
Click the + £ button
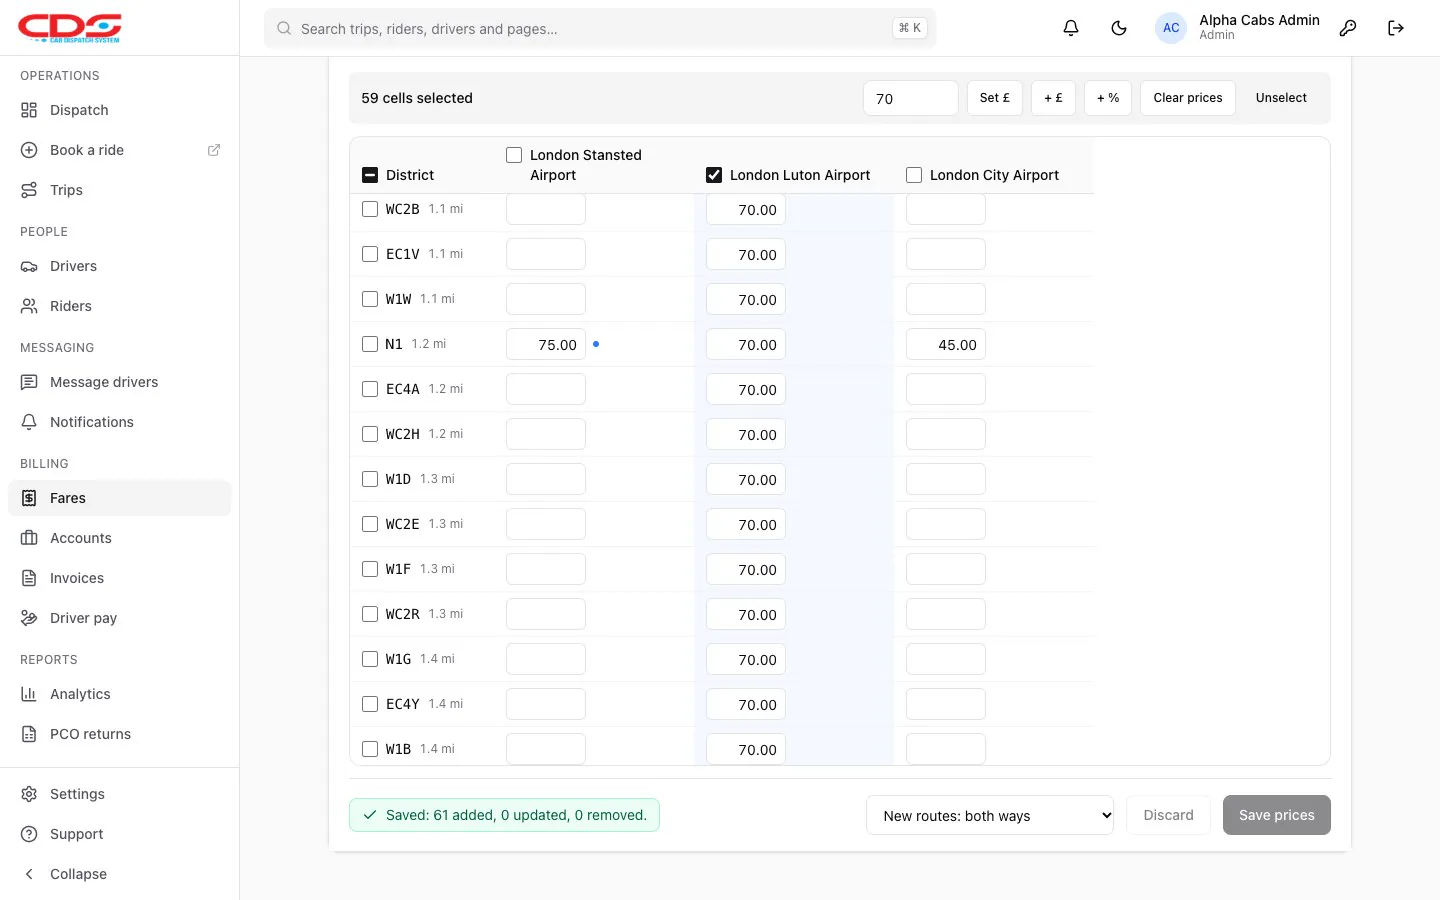click(1053, 98)
